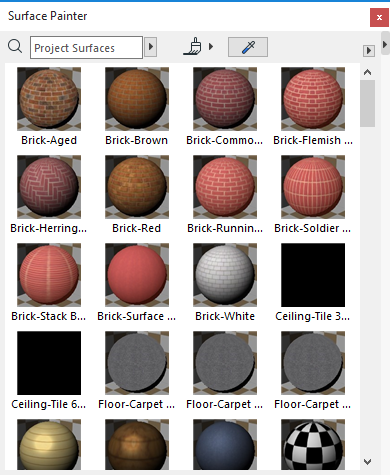Pick the Brick-Herring... surface thumbnail
This screenshot has width=390, height=475.
tap(49, 187)
